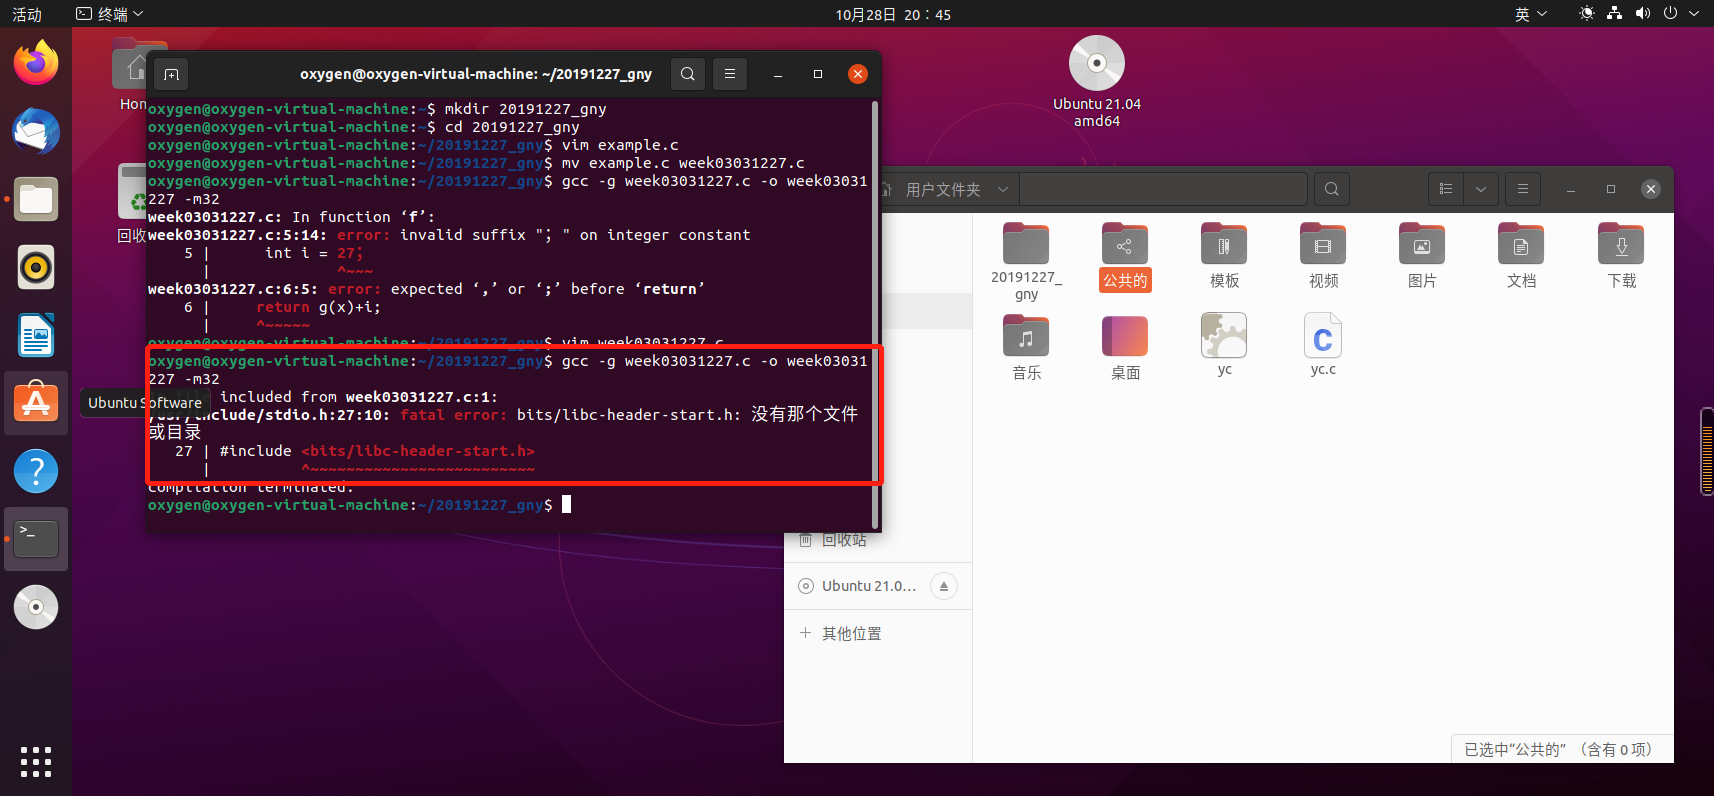Switch file manager to list view
Image resolution: width=1714 pixels, height=796 pixels.
[1446, 189]
